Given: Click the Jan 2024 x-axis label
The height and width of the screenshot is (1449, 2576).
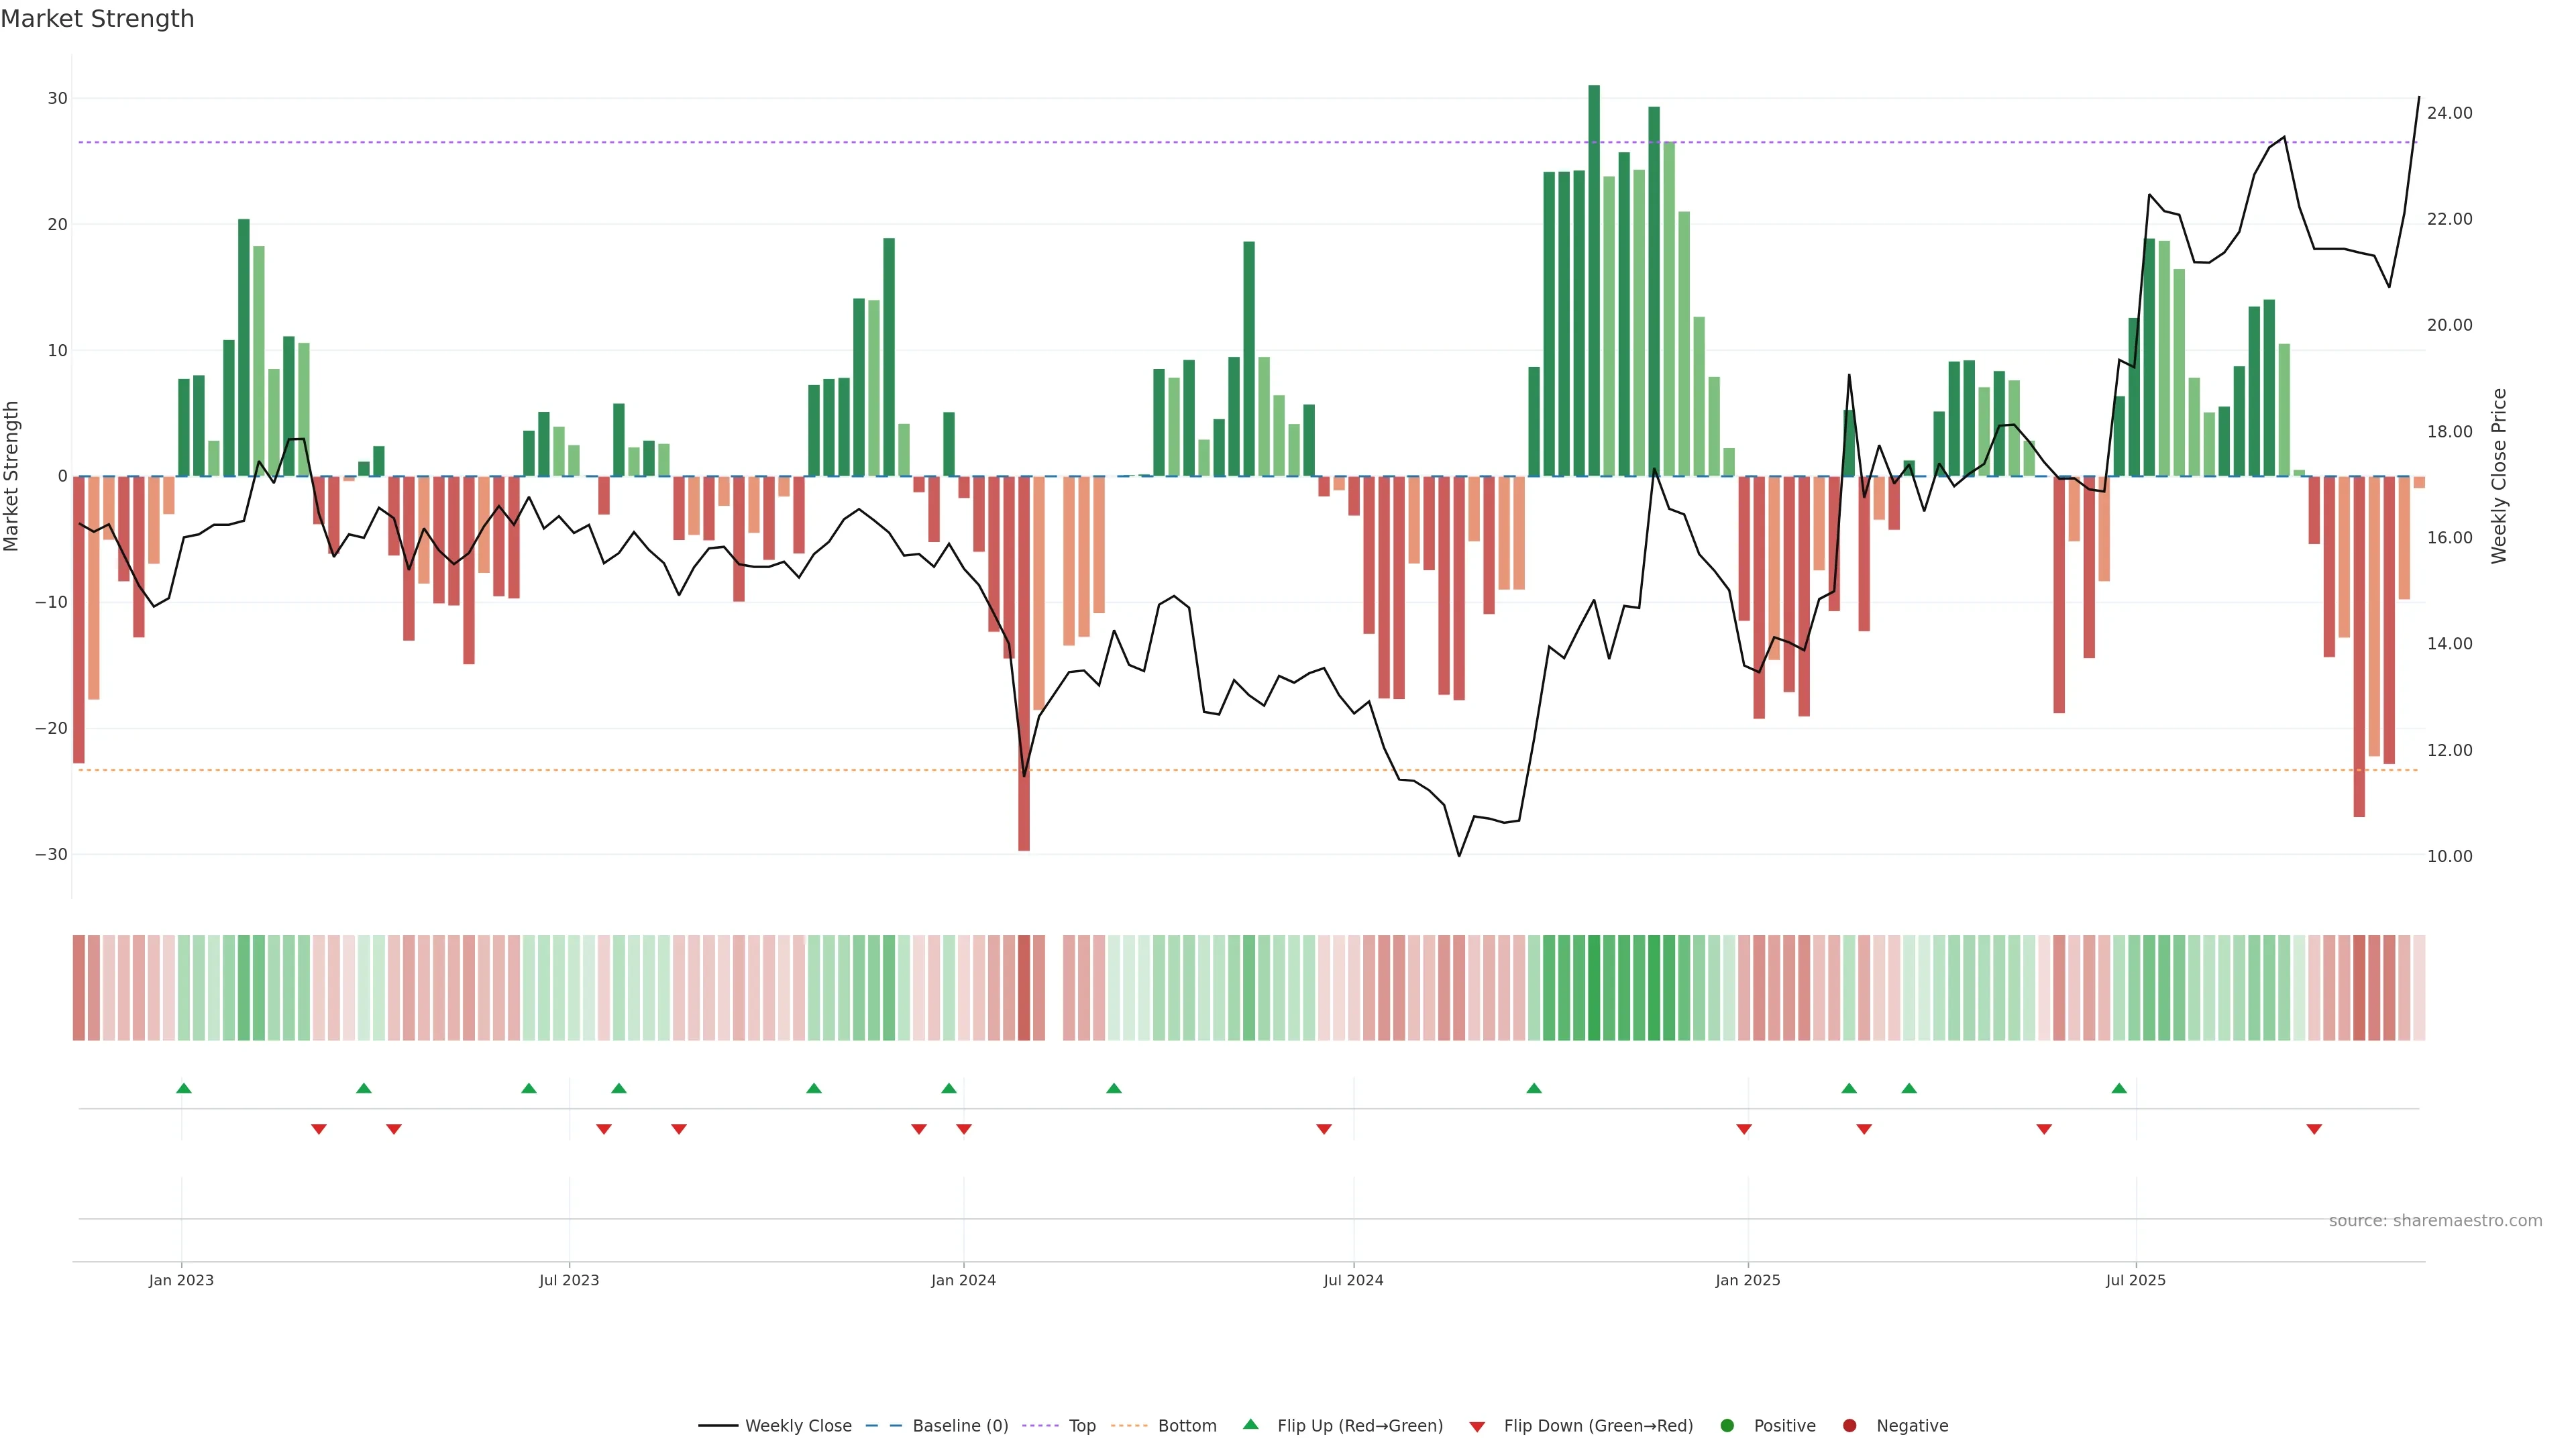Looking at the screenshot, I should (x=963, y=1280).
